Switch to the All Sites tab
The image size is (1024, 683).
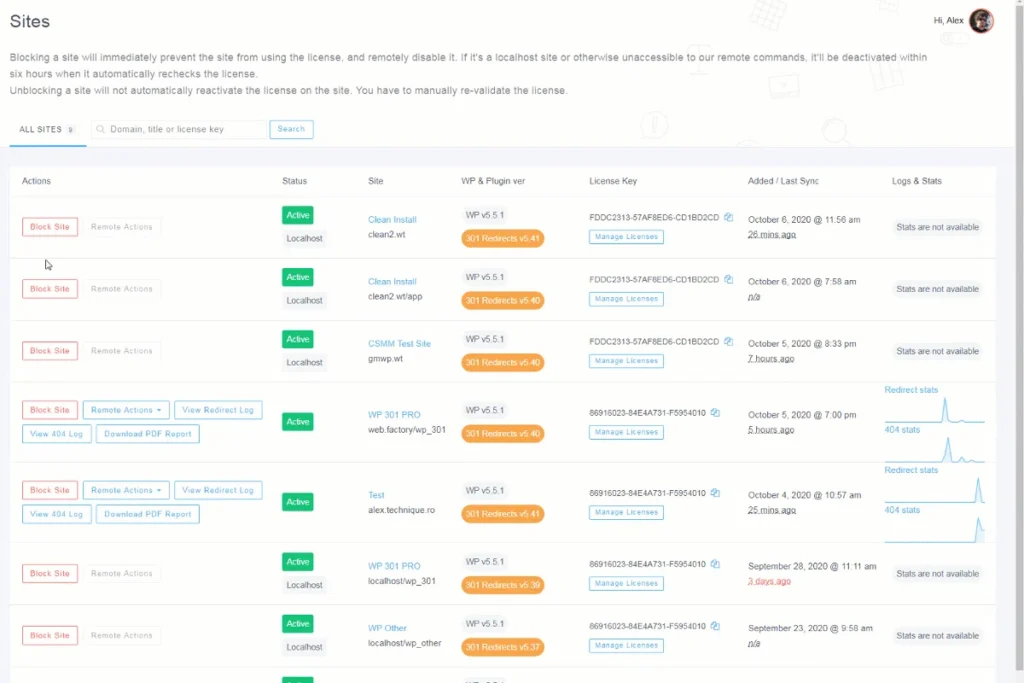click(40, 130)
